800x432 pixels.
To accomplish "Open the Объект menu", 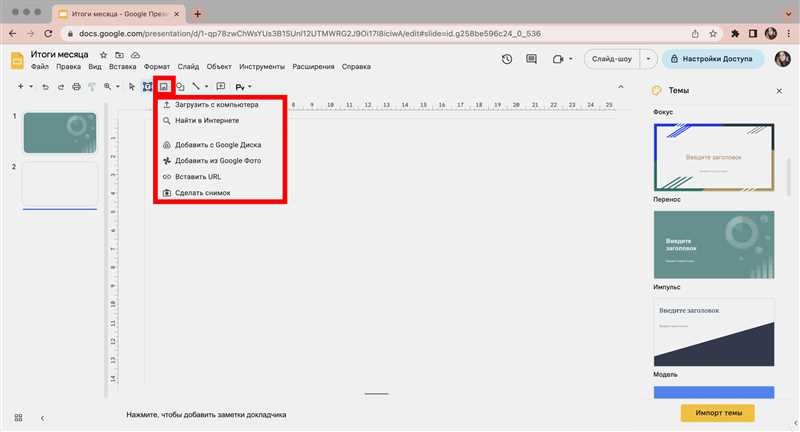I will (219, 67).
